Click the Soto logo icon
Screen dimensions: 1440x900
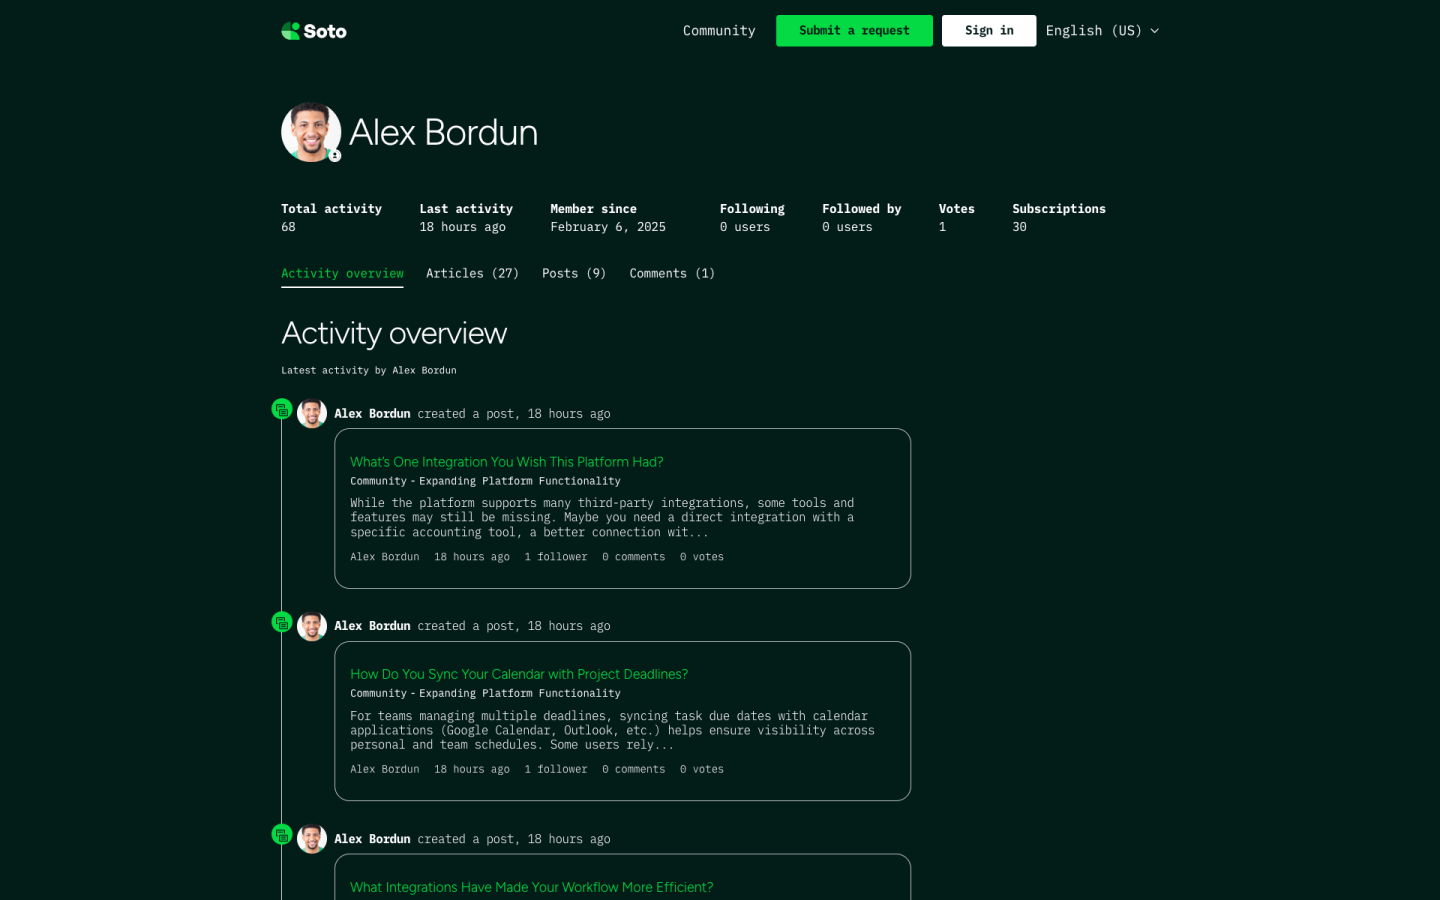click(291, 31)
